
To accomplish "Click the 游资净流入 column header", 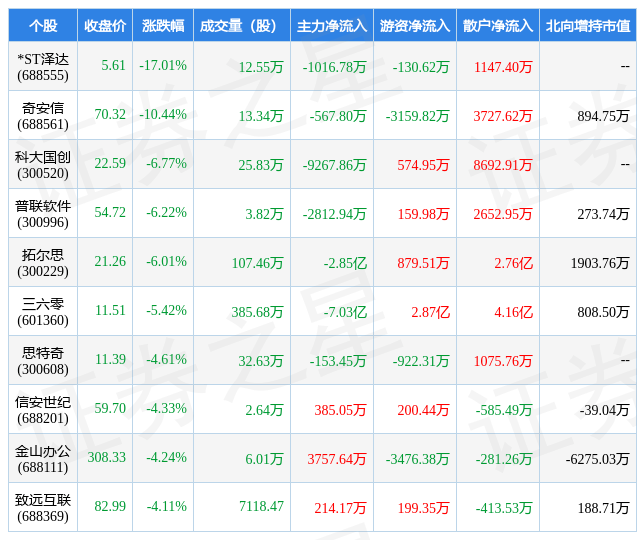I will [x=415, y=26].
